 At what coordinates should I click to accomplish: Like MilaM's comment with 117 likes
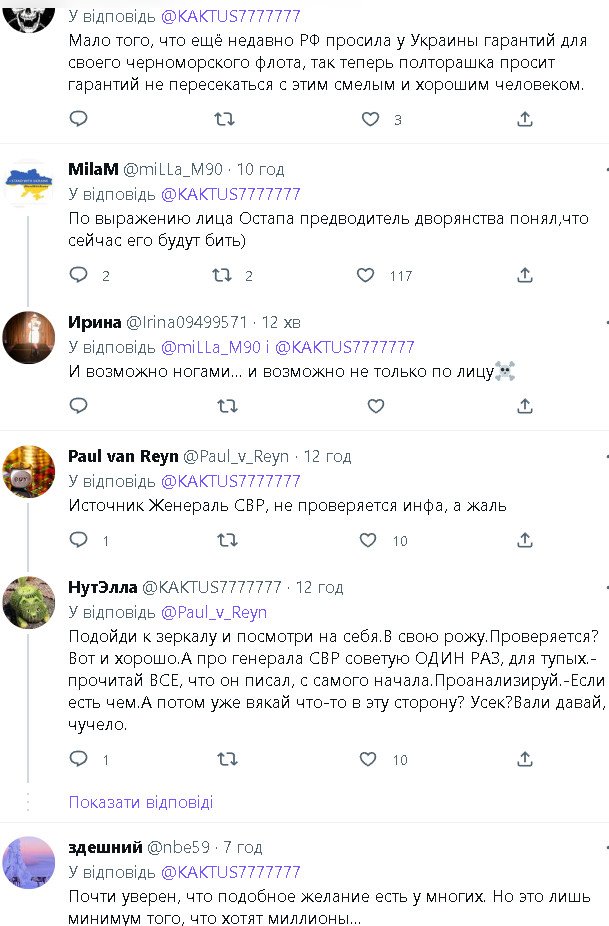tap(366, 275)
